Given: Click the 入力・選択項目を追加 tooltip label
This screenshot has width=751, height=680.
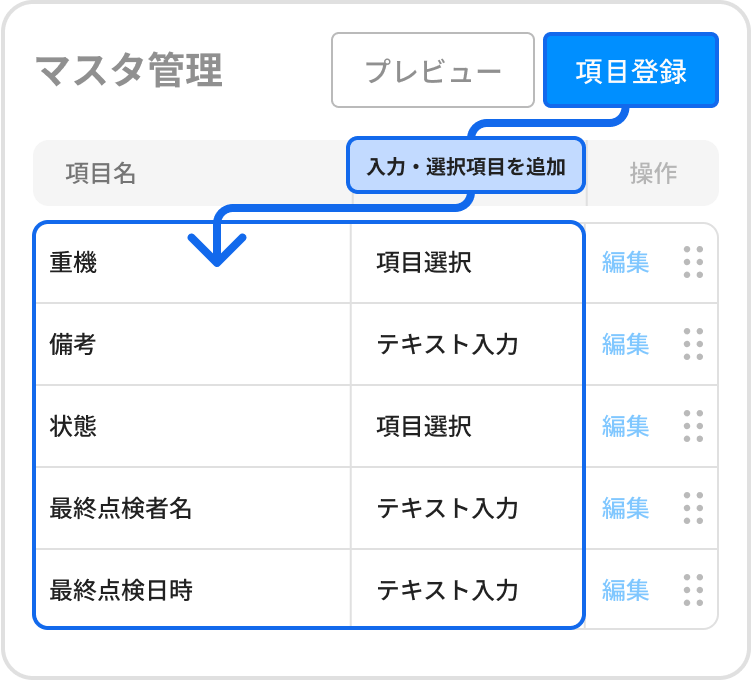Looking at the screenshot, I should (466, 166).
